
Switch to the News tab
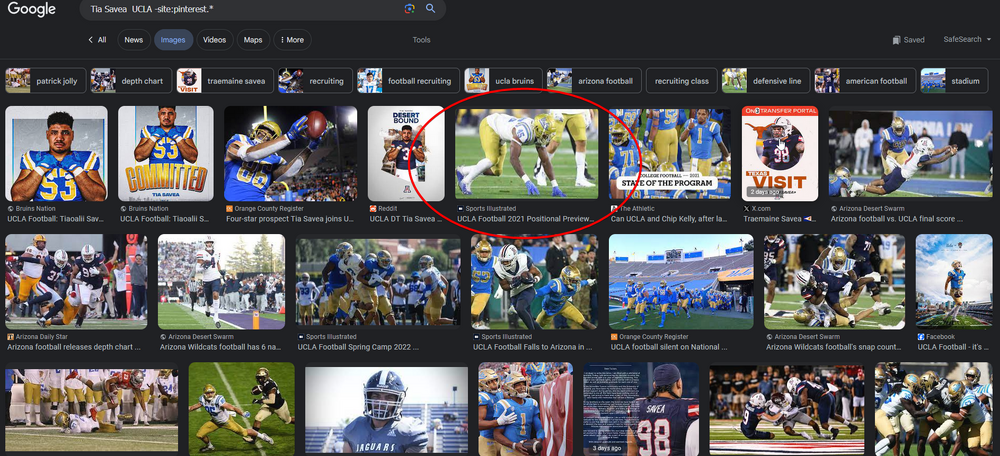(x=133, y=40)
